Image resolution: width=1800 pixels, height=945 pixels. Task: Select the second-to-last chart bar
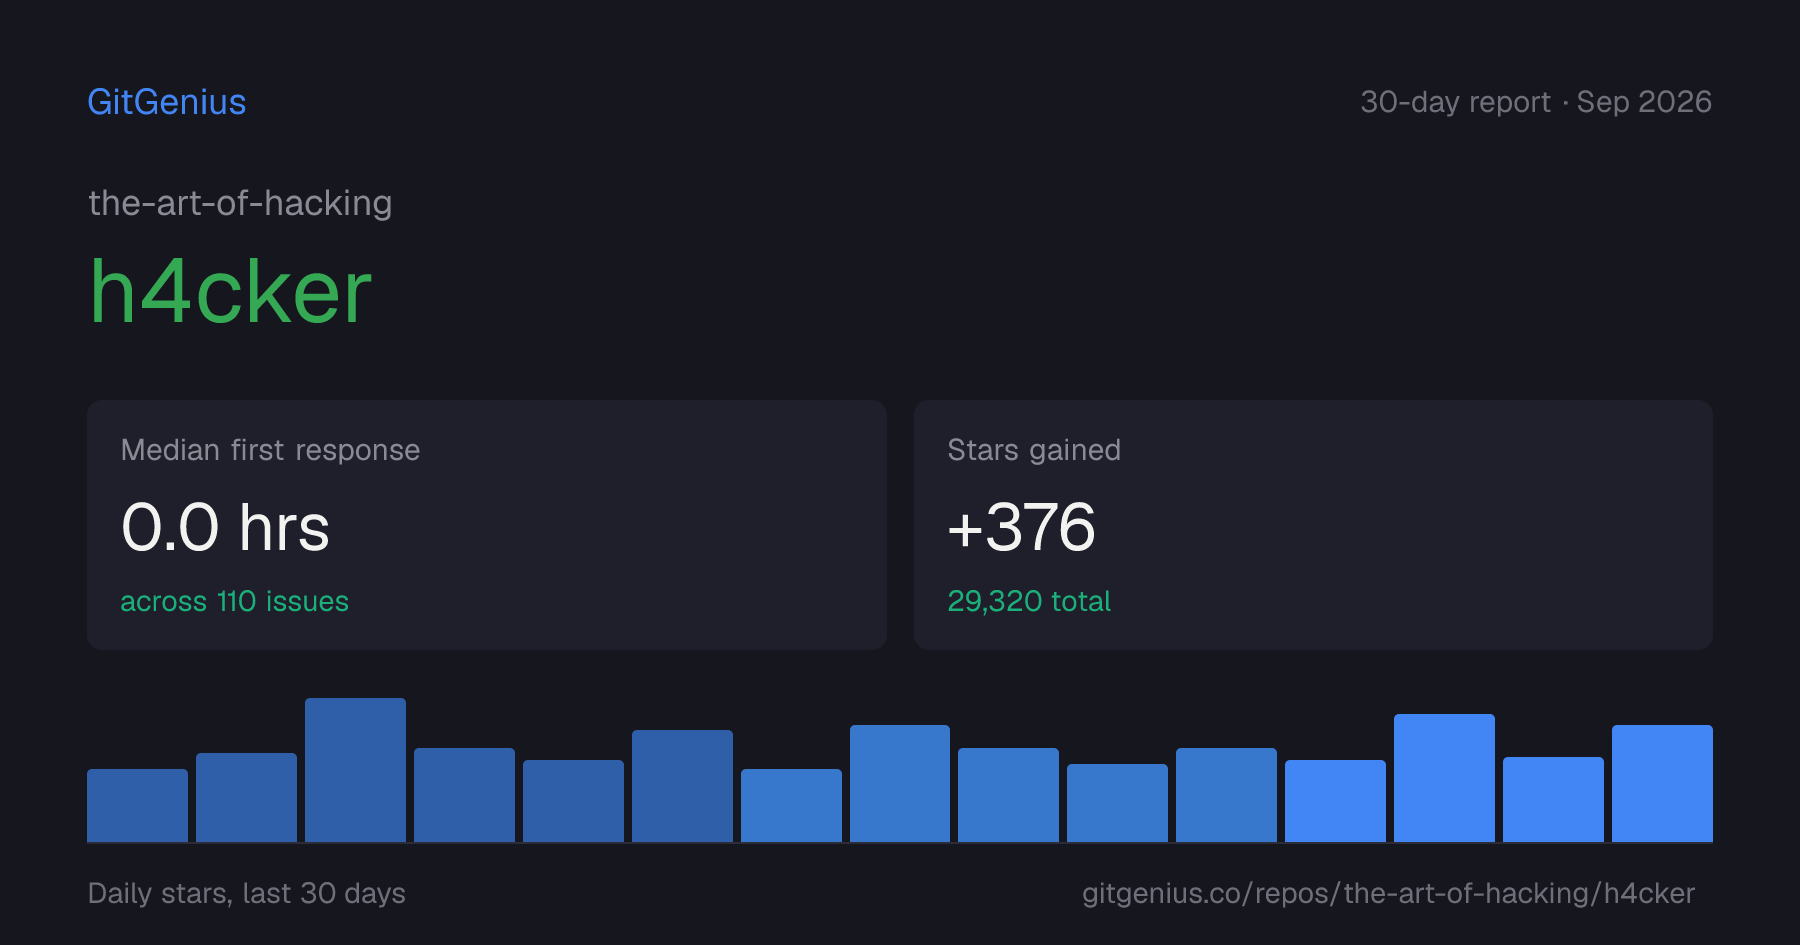pos(1553,799)
